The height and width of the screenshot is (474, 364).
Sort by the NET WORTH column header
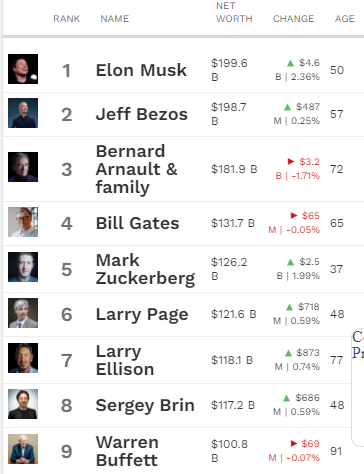pyautogui.click(x=234, y=12)
